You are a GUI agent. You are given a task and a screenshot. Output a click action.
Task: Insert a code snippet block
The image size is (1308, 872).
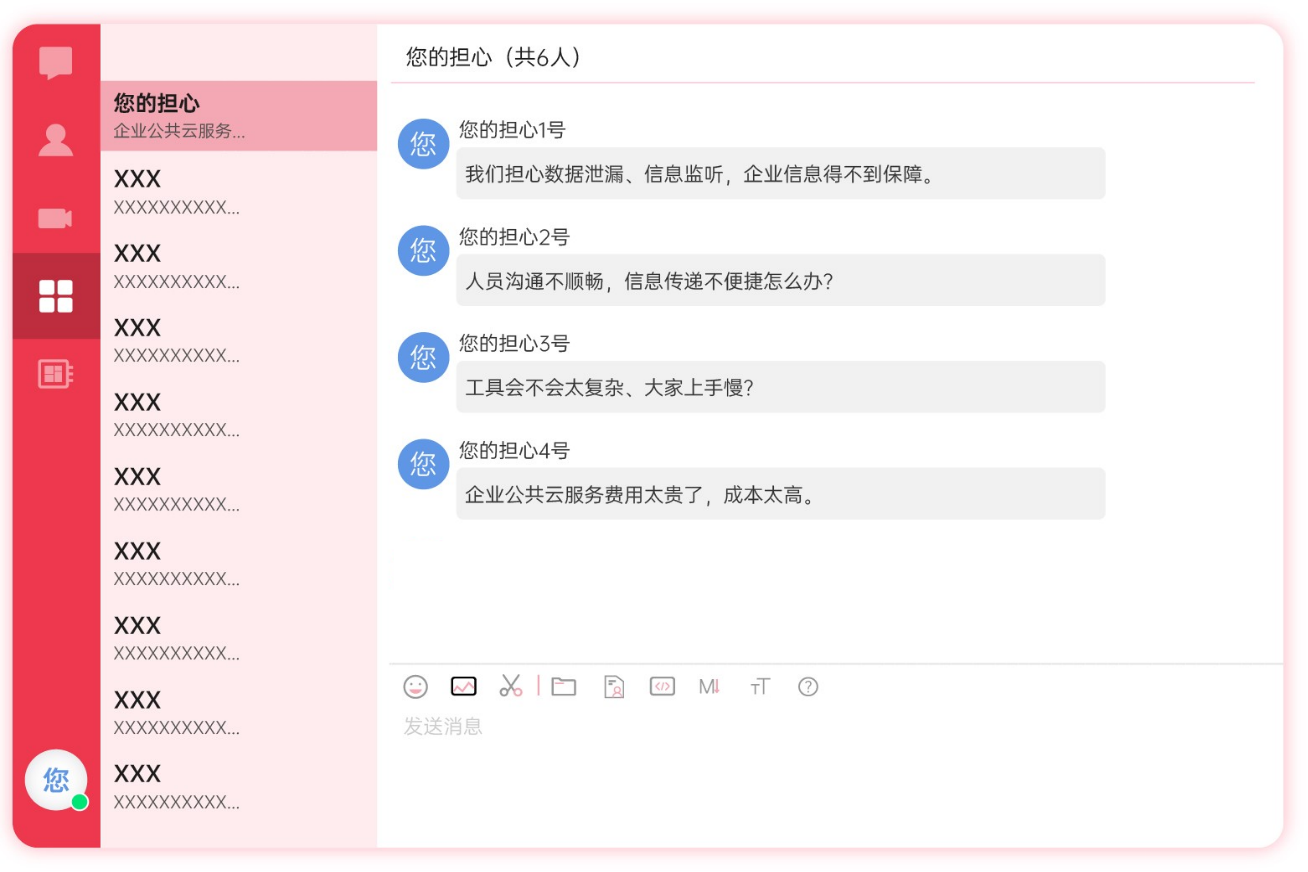pyautogui.click(x=662, y=687)
